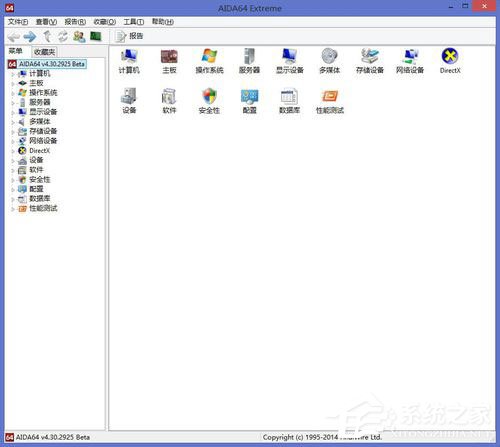The height and width of the screenshot is (447, 500).
Task: Open the 软件 icon in the main pane
Action: [x=169, y=101]
